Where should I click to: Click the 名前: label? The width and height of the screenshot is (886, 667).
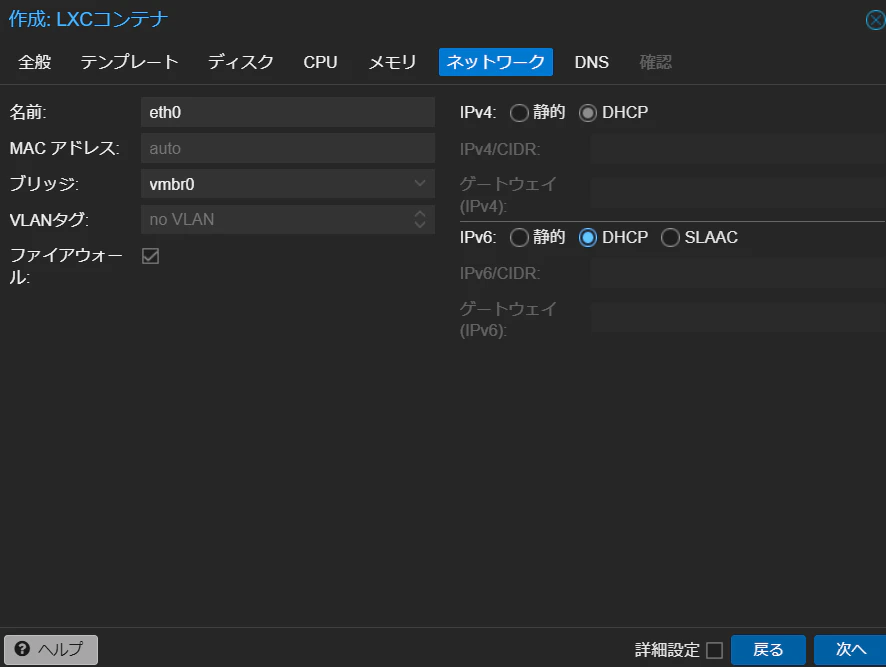28,112
